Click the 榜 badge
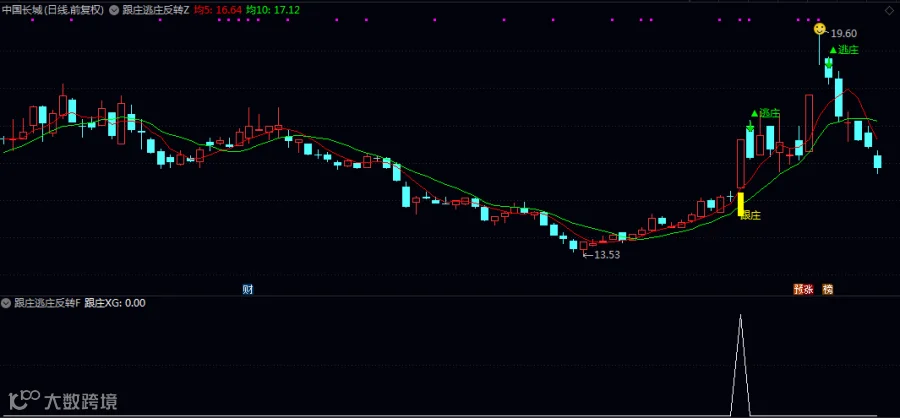The image size is (900, 418). pos(828,289)
